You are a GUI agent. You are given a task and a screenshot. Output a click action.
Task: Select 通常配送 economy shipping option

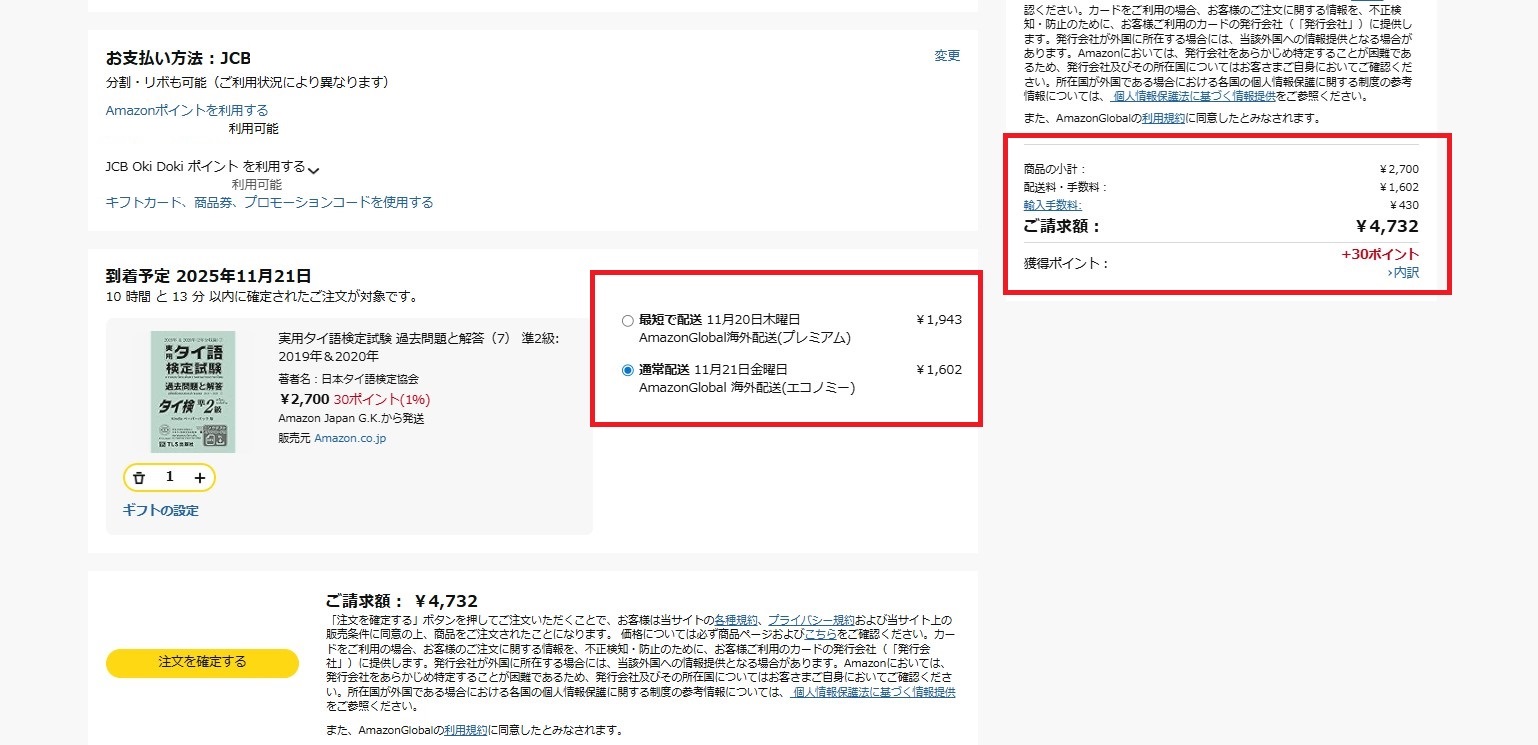click(628, 370)
